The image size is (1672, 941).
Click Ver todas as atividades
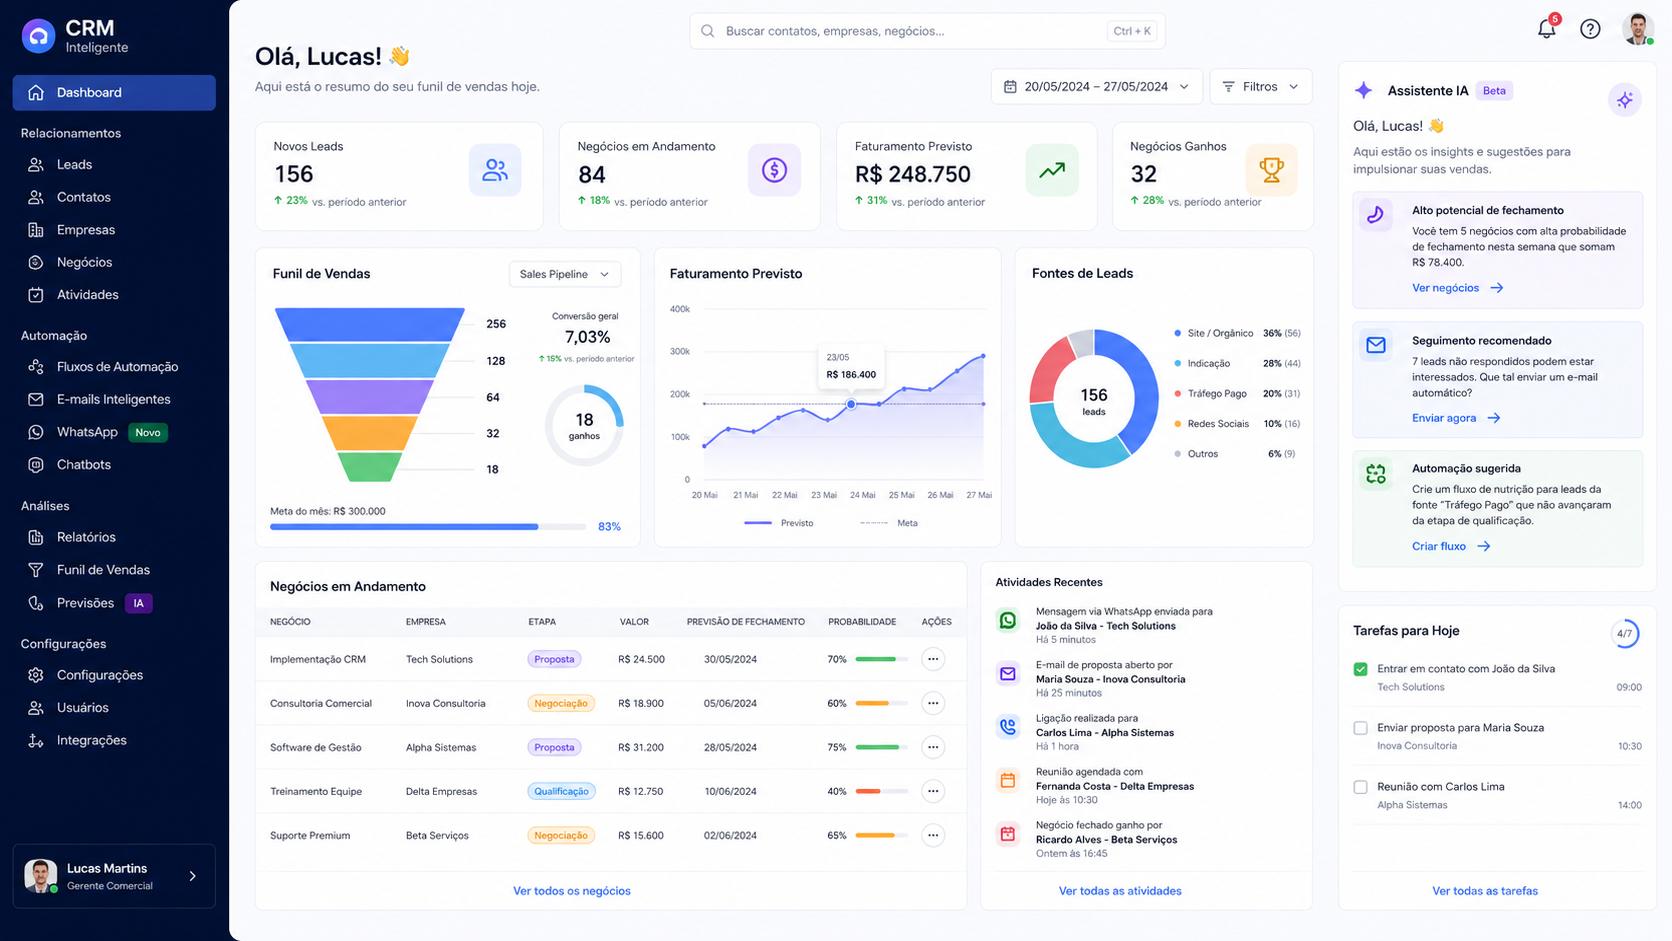[x=1120, y=891]
